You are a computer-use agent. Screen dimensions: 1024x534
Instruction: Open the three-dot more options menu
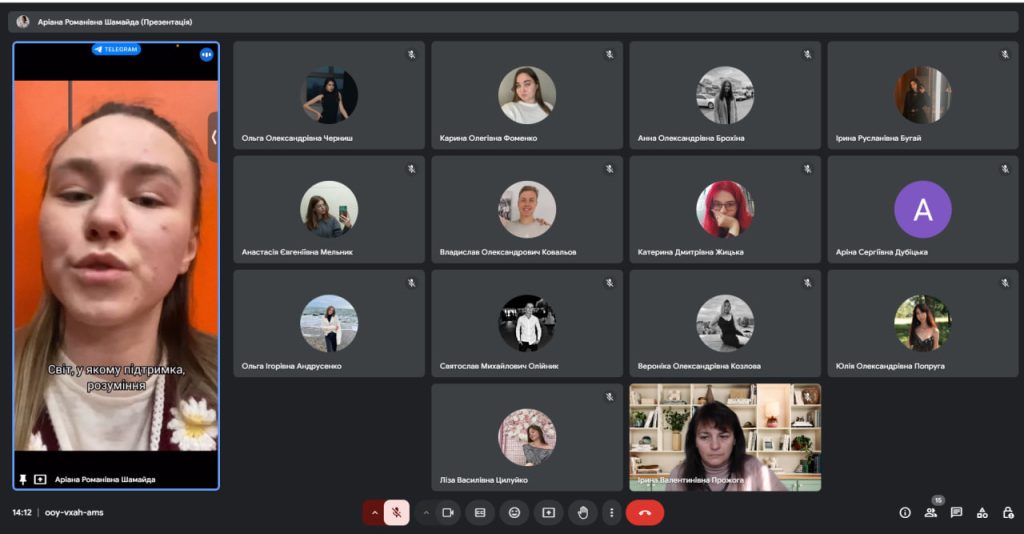[611, 513]
